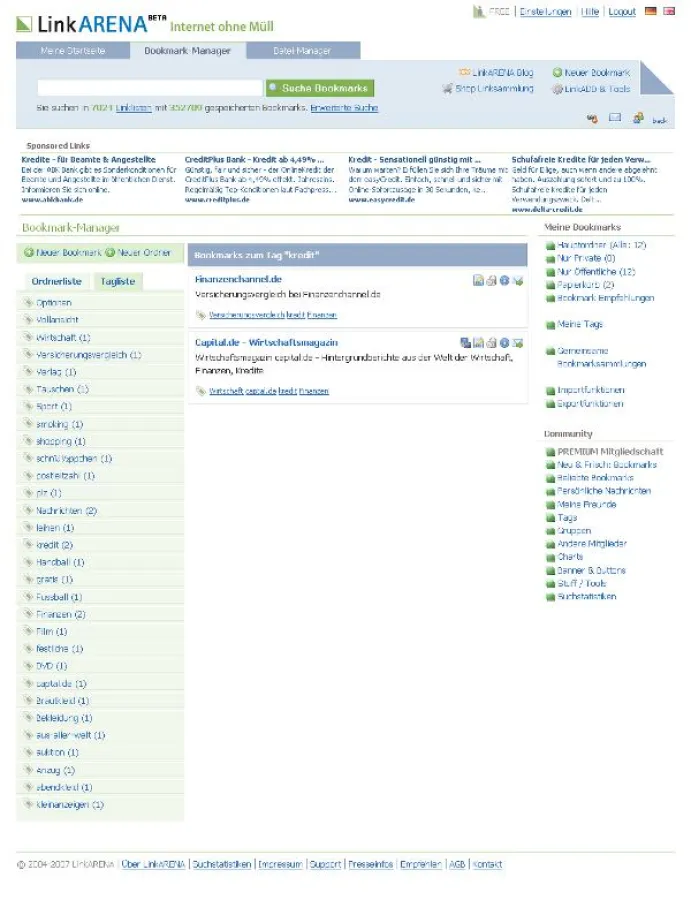Viewport: 691px width, 900px height.
Task: Select the Finanzen (2) tag
Action: pos(61,614)
